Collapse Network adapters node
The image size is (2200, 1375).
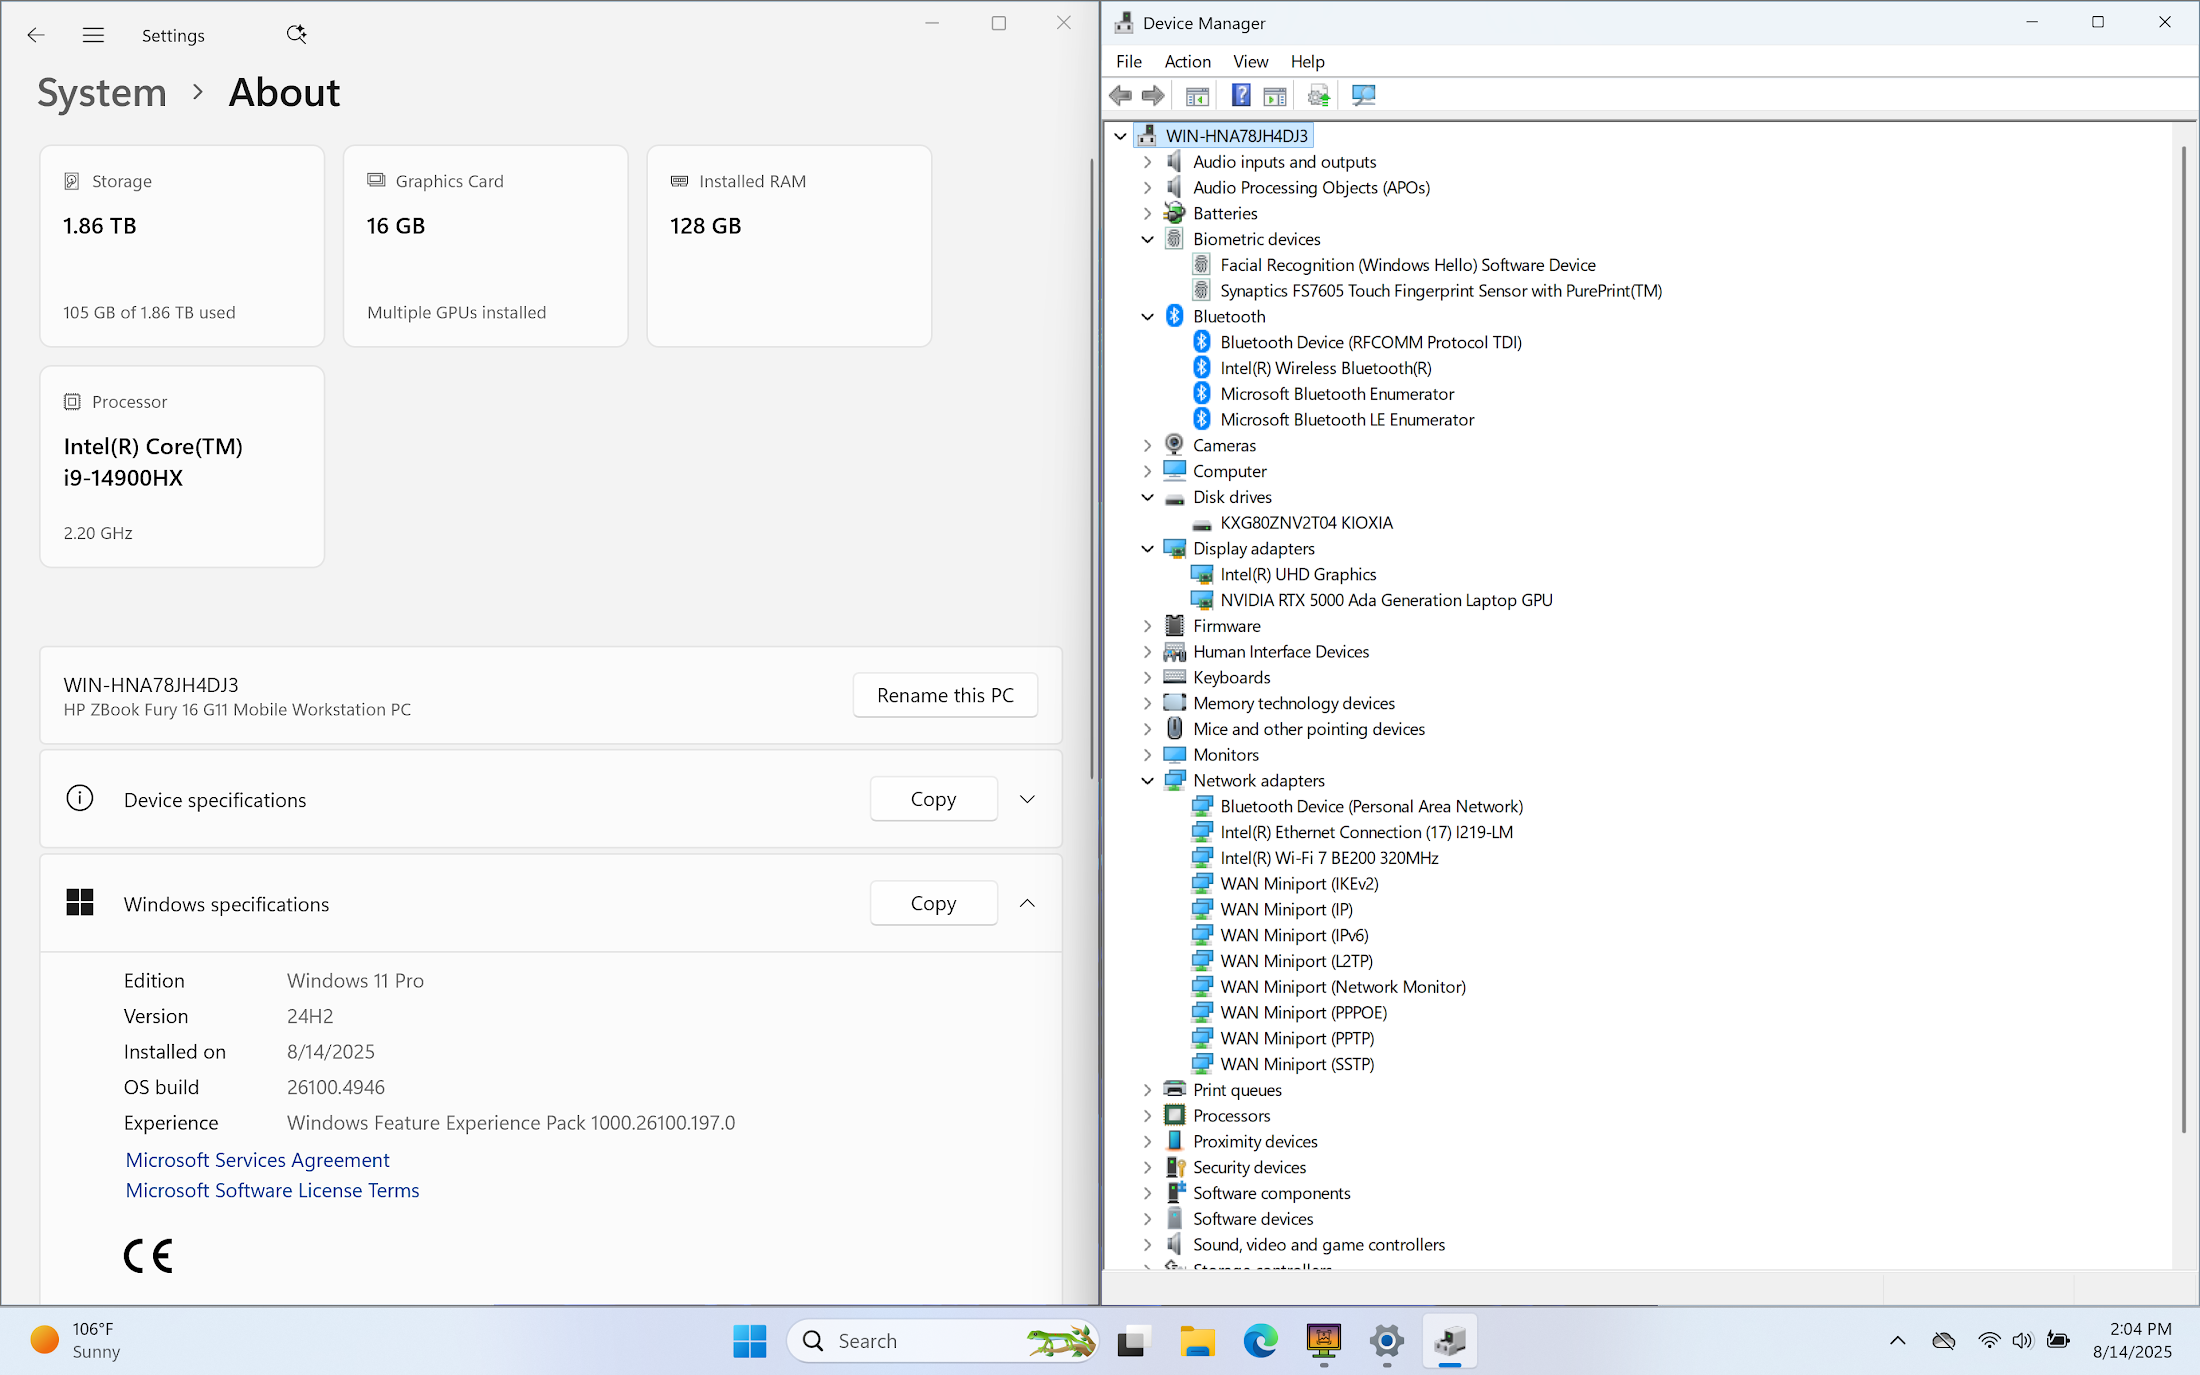[1147, 781]
